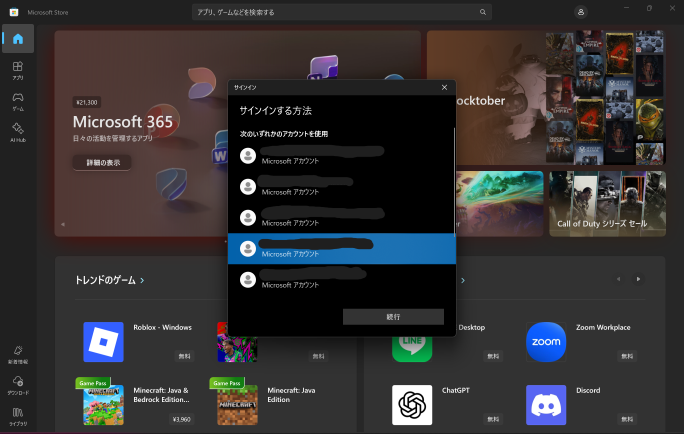
Task: Go to the アプリ section in sidebar
Action: [17, 70]
